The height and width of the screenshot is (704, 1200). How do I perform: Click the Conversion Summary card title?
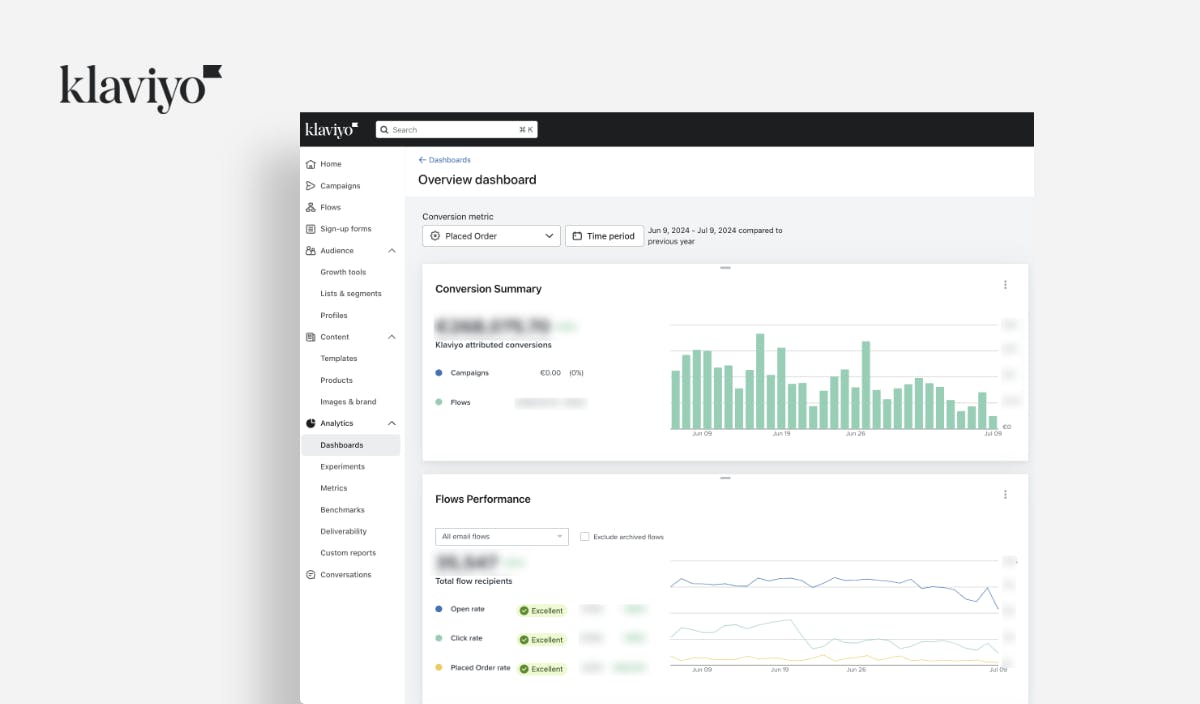488,289
